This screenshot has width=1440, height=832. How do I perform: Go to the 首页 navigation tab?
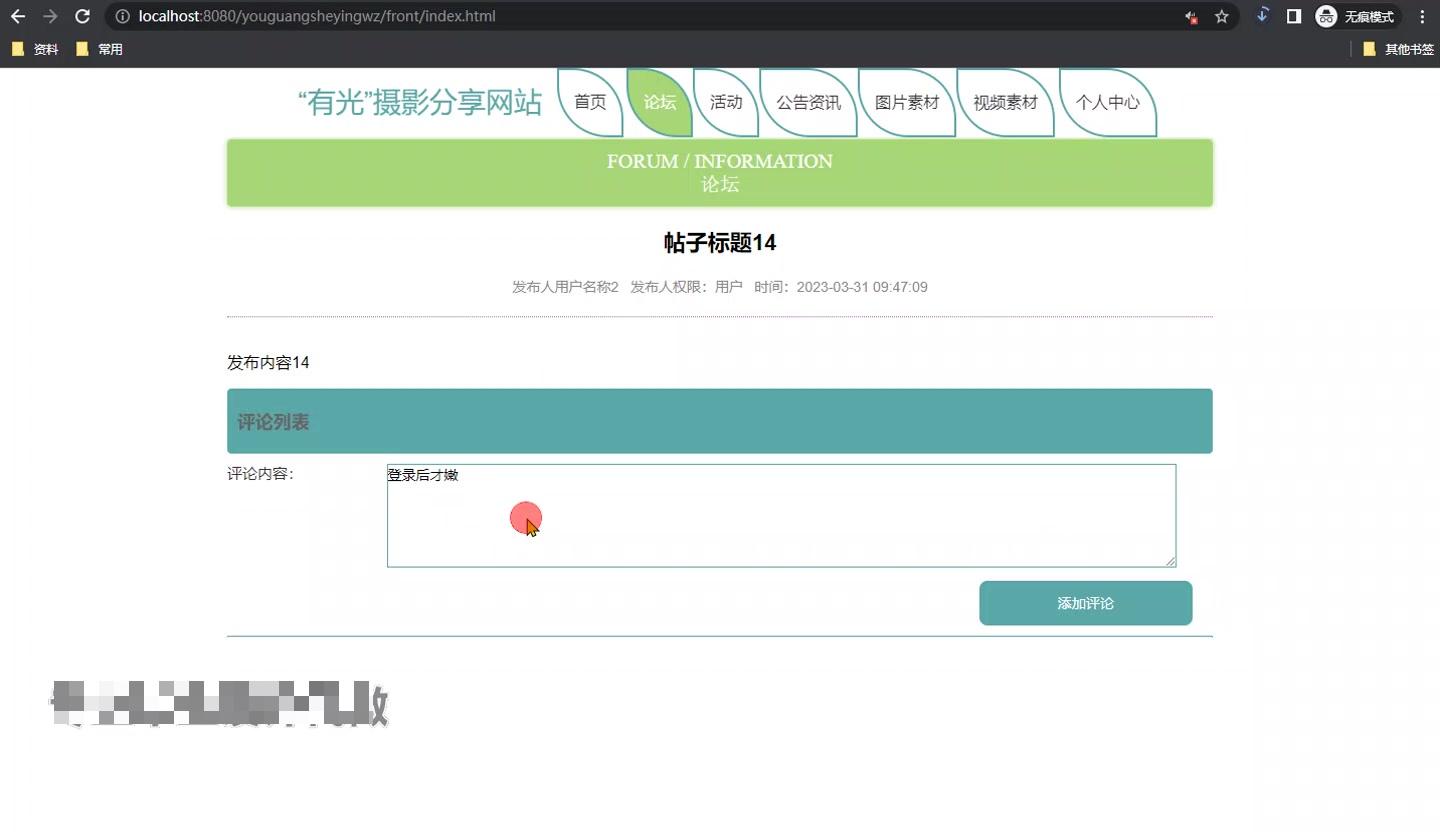coord(590,102)
